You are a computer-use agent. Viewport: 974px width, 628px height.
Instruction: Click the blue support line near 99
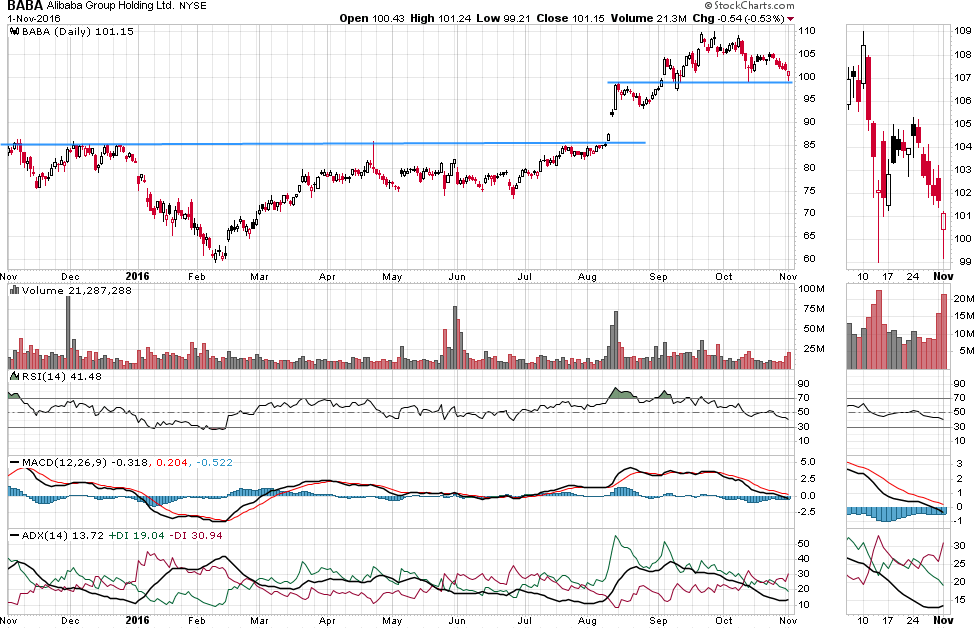tap(700, 82)
